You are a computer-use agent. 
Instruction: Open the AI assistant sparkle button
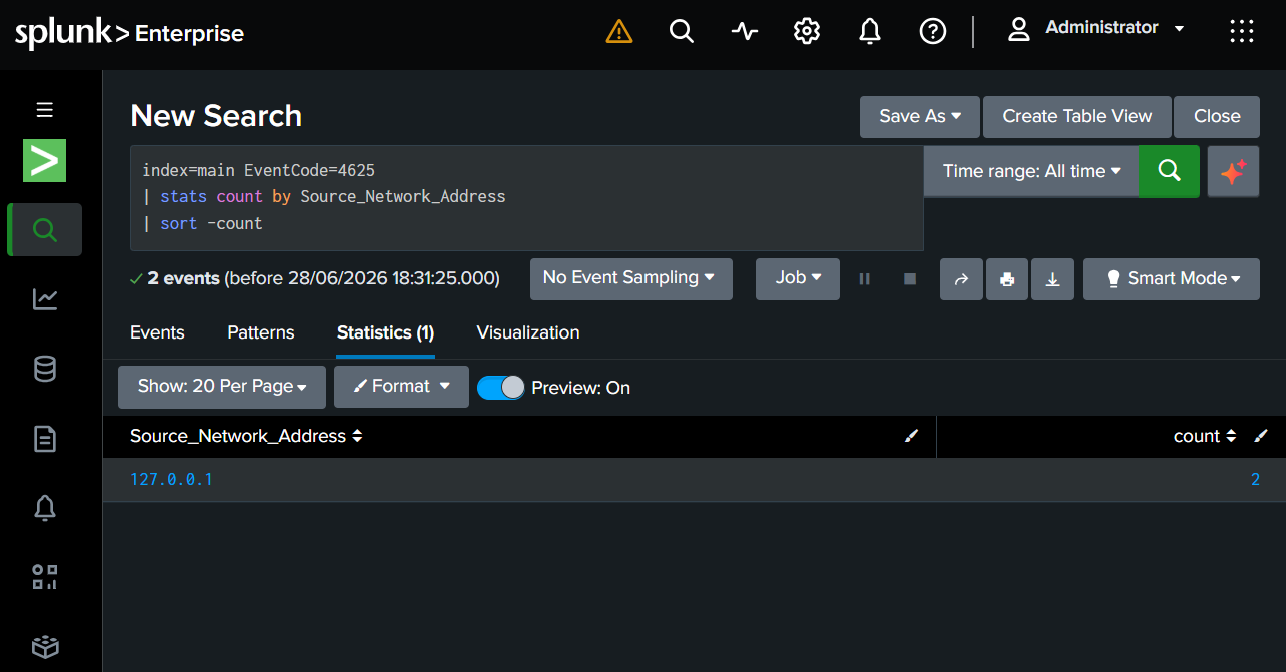click(x=1233, y=171)
